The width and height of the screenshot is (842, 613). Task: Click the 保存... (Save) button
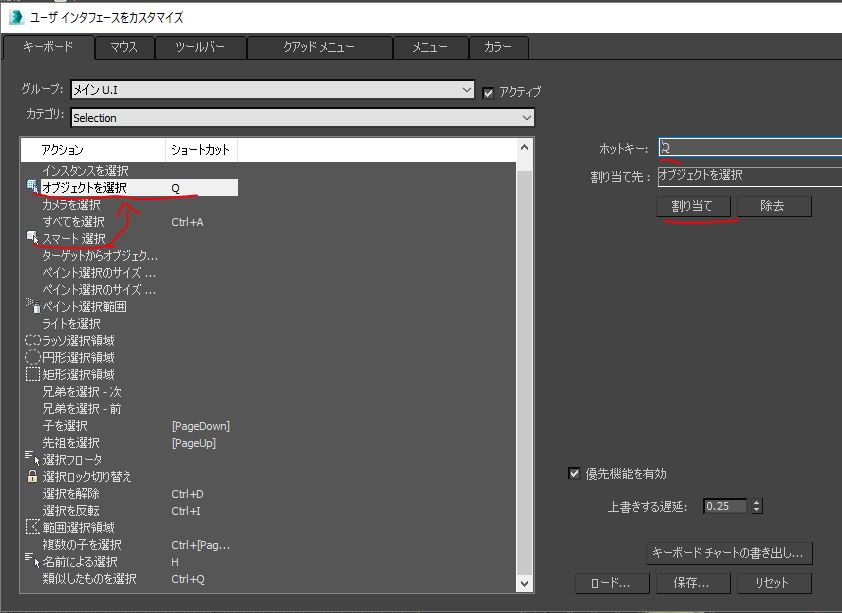[x=691, y=582]
